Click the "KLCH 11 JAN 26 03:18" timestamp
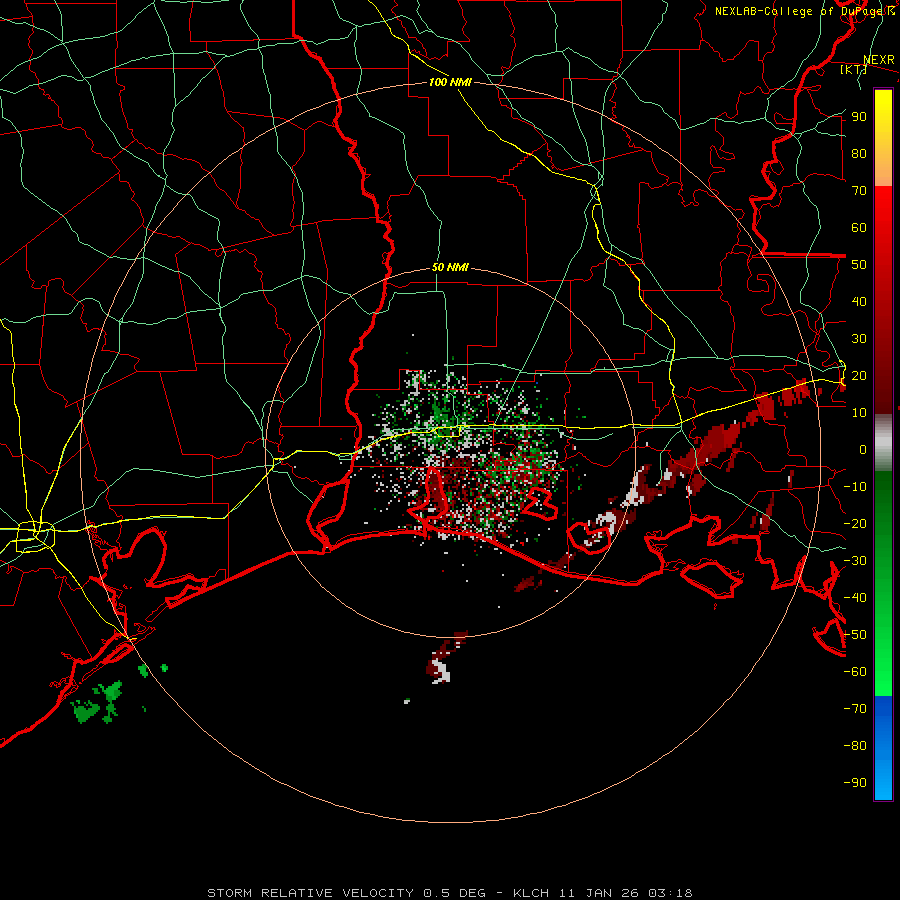This screenshot has height=900, width=900. (603, 893)
